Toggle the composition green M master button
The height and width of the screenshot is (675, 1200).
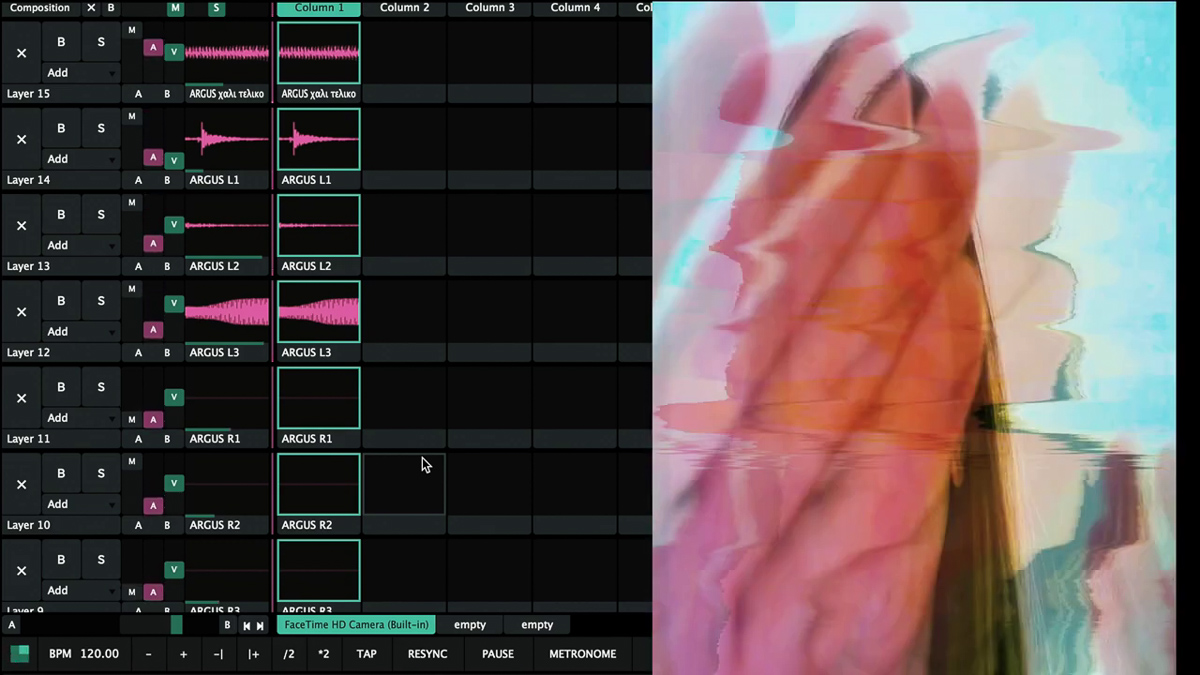(176, 8)
